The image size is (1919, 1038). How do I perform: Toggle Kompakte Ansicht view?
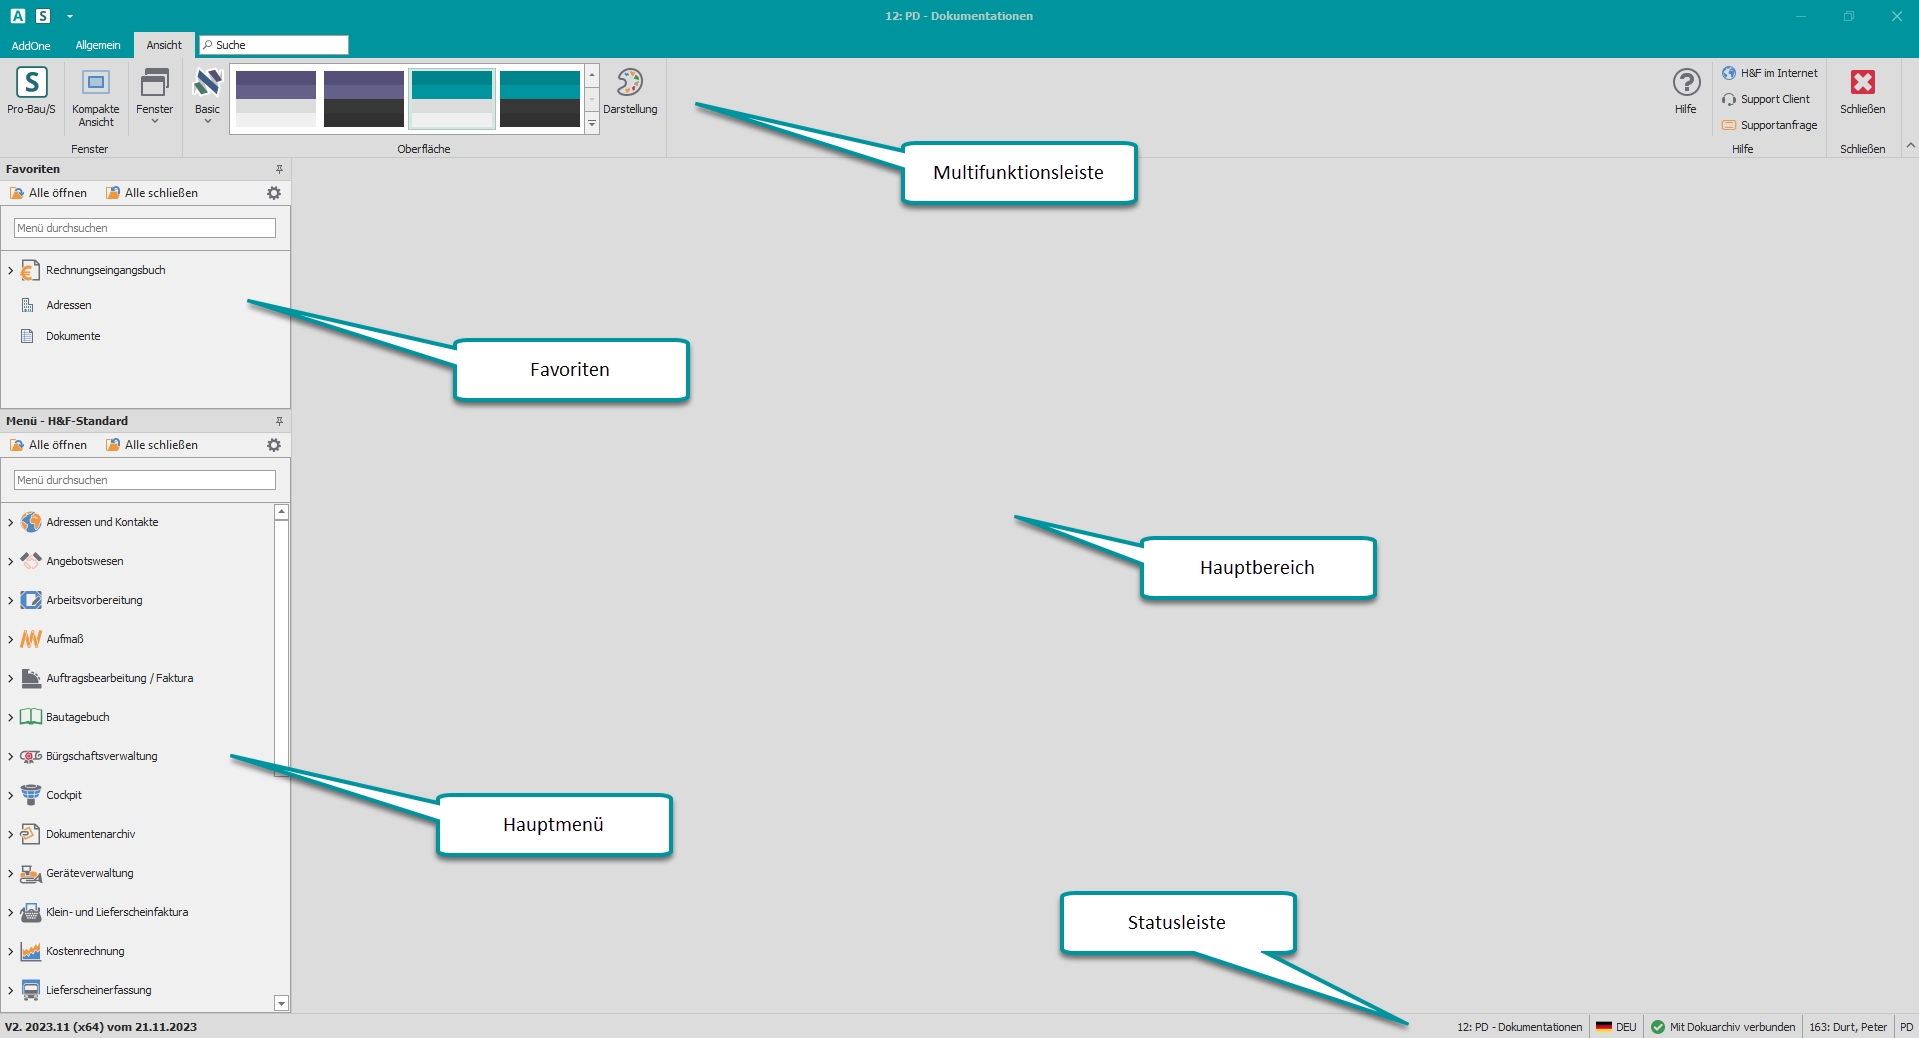click(x=96, y=84)
